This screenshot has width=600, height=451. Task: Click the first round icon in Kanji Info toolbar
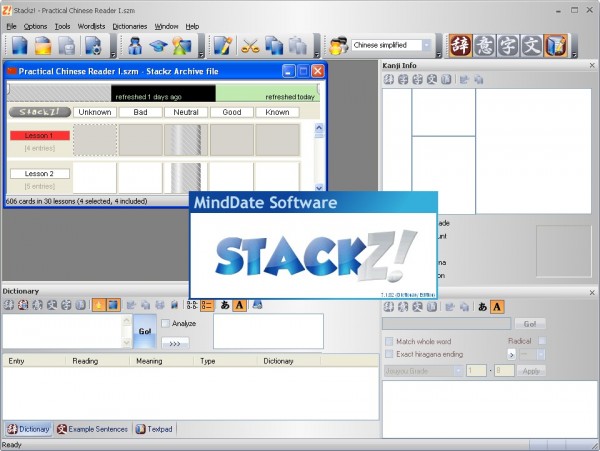coord(389,80)
